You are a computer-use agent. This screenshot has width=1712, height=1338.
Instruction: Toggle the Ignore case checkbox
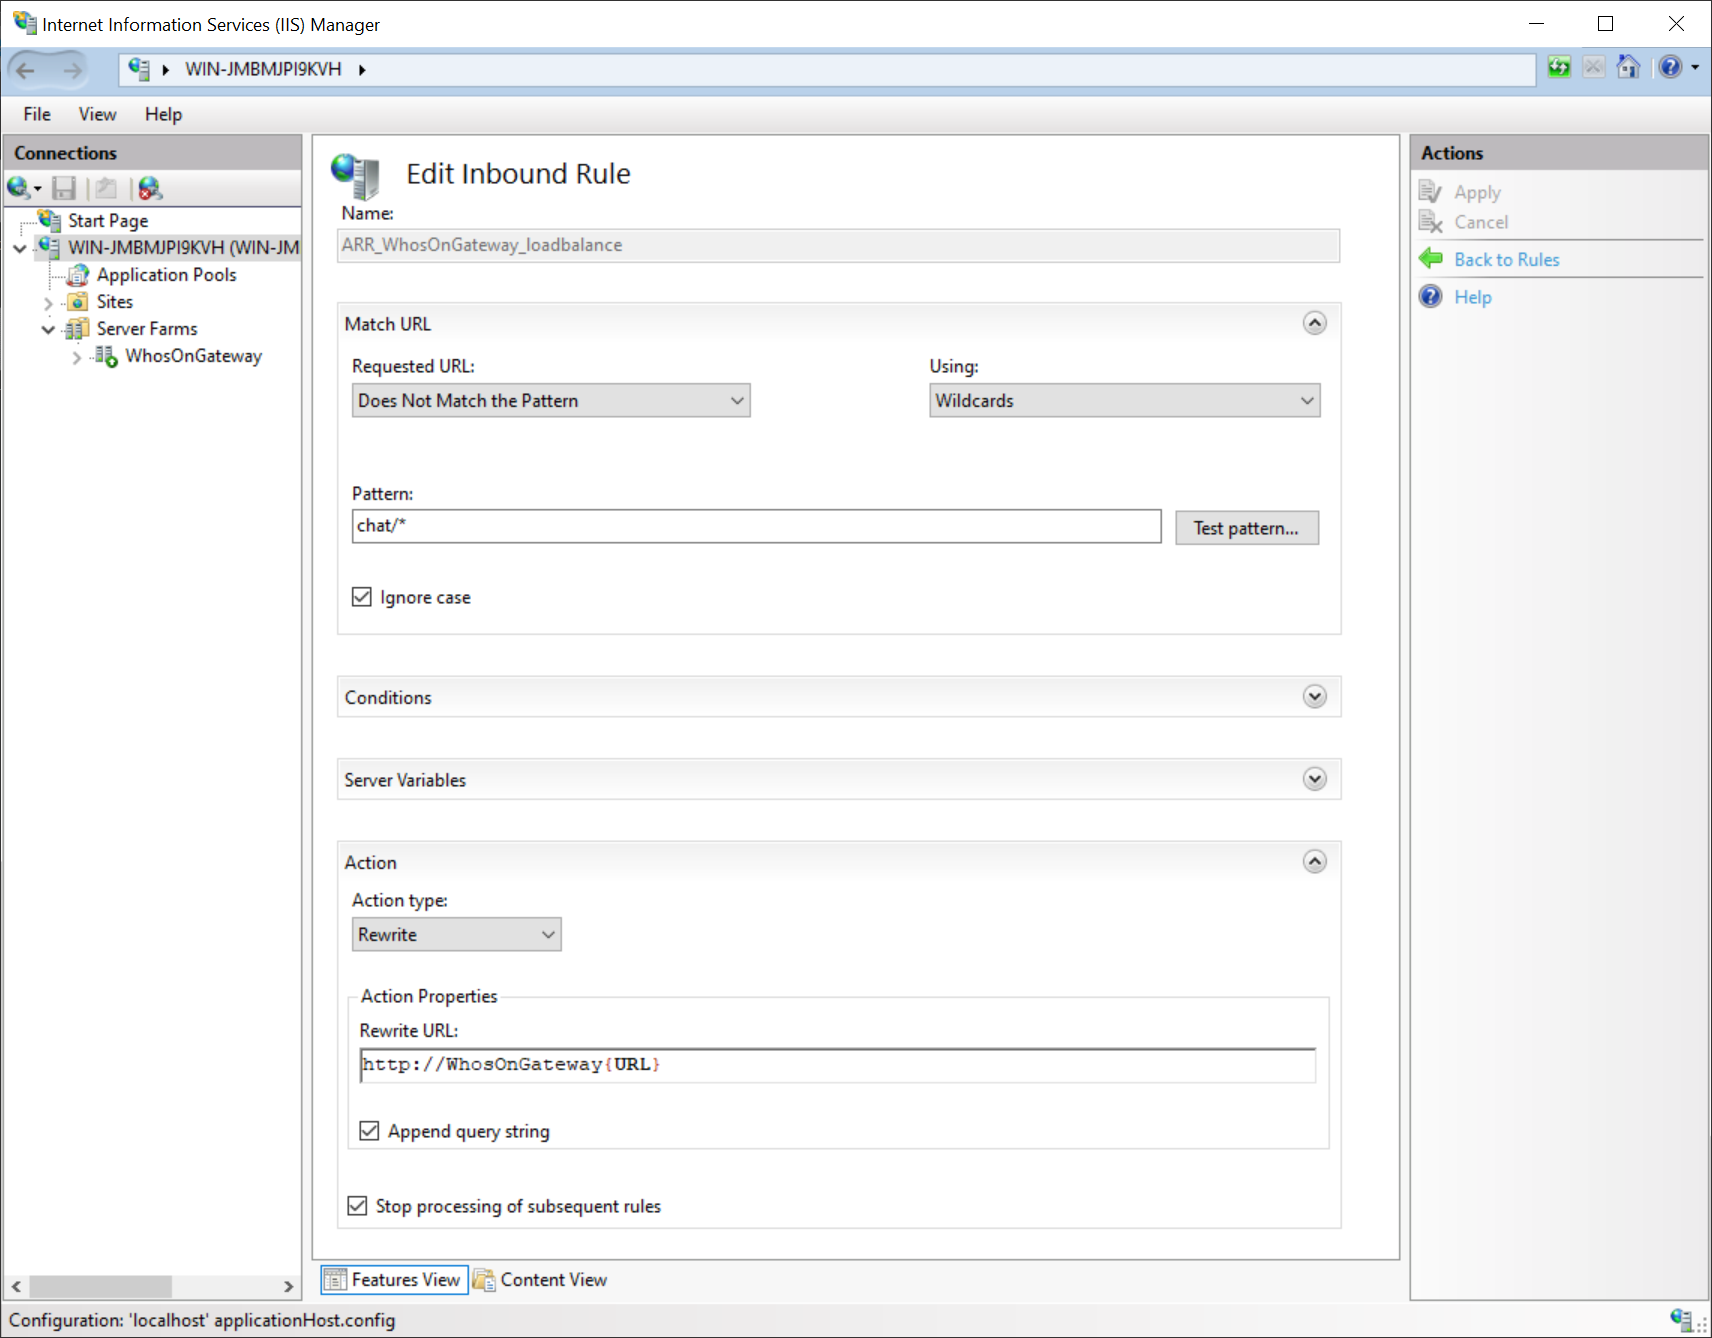coord(362,597)
